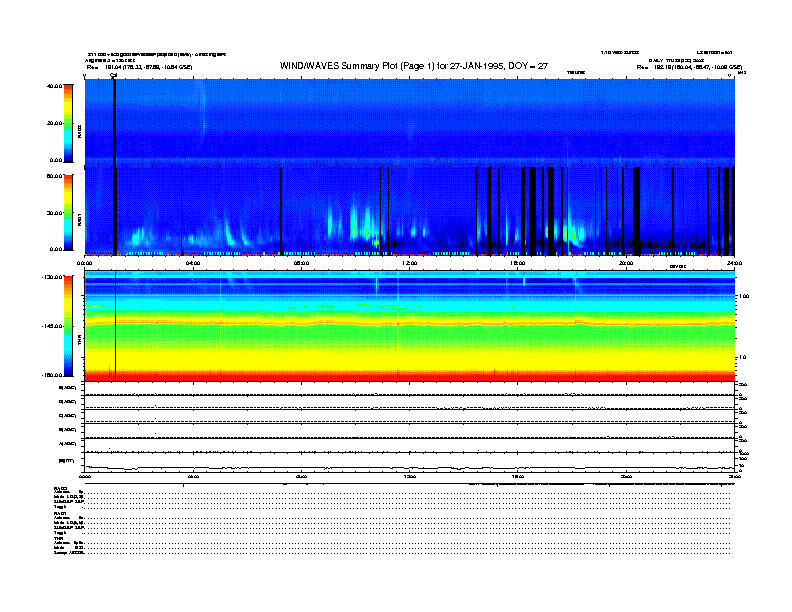Screen dimensions: 792x612
Task: Click the 20.00 color scale label
Action: pyautogui.click(x=54, y=123)
